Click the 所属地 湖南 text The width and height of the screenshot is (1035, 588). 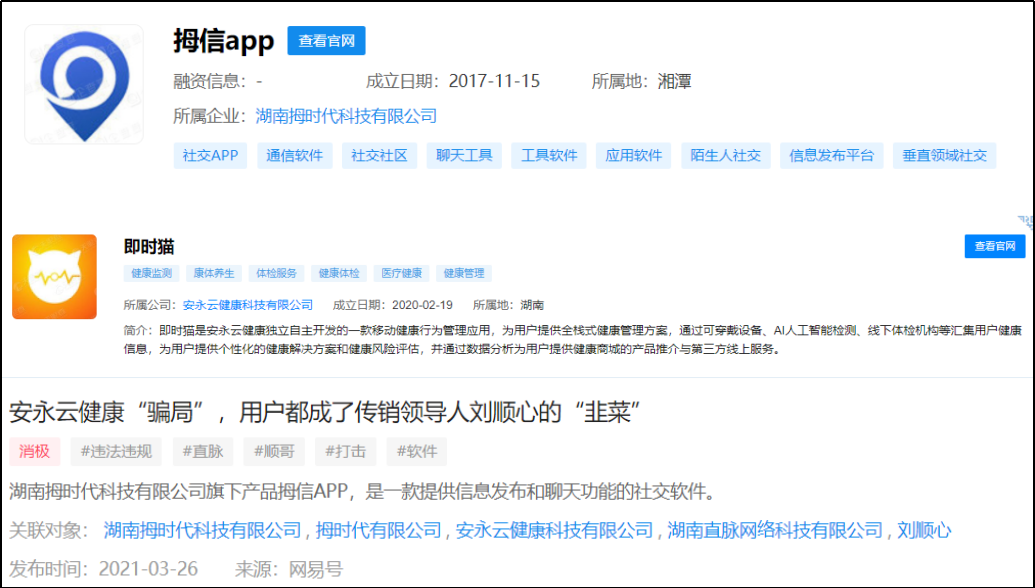508,305
